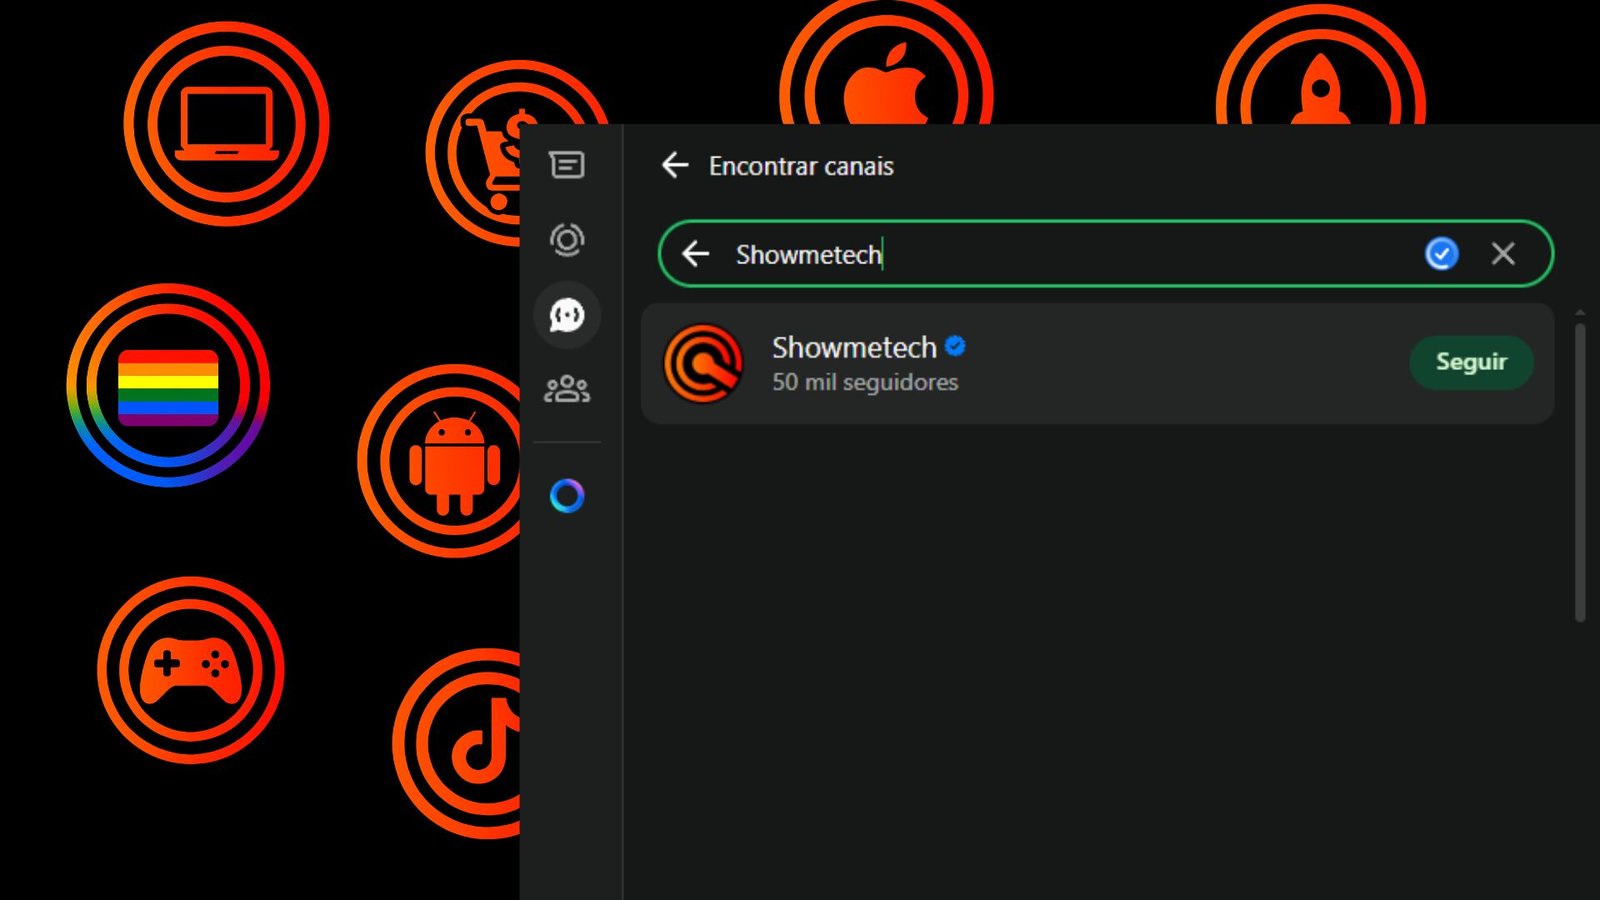This screenshot has width=1600, height=900.
Task: Select the Apple logo icon
Action: [886, 85]
